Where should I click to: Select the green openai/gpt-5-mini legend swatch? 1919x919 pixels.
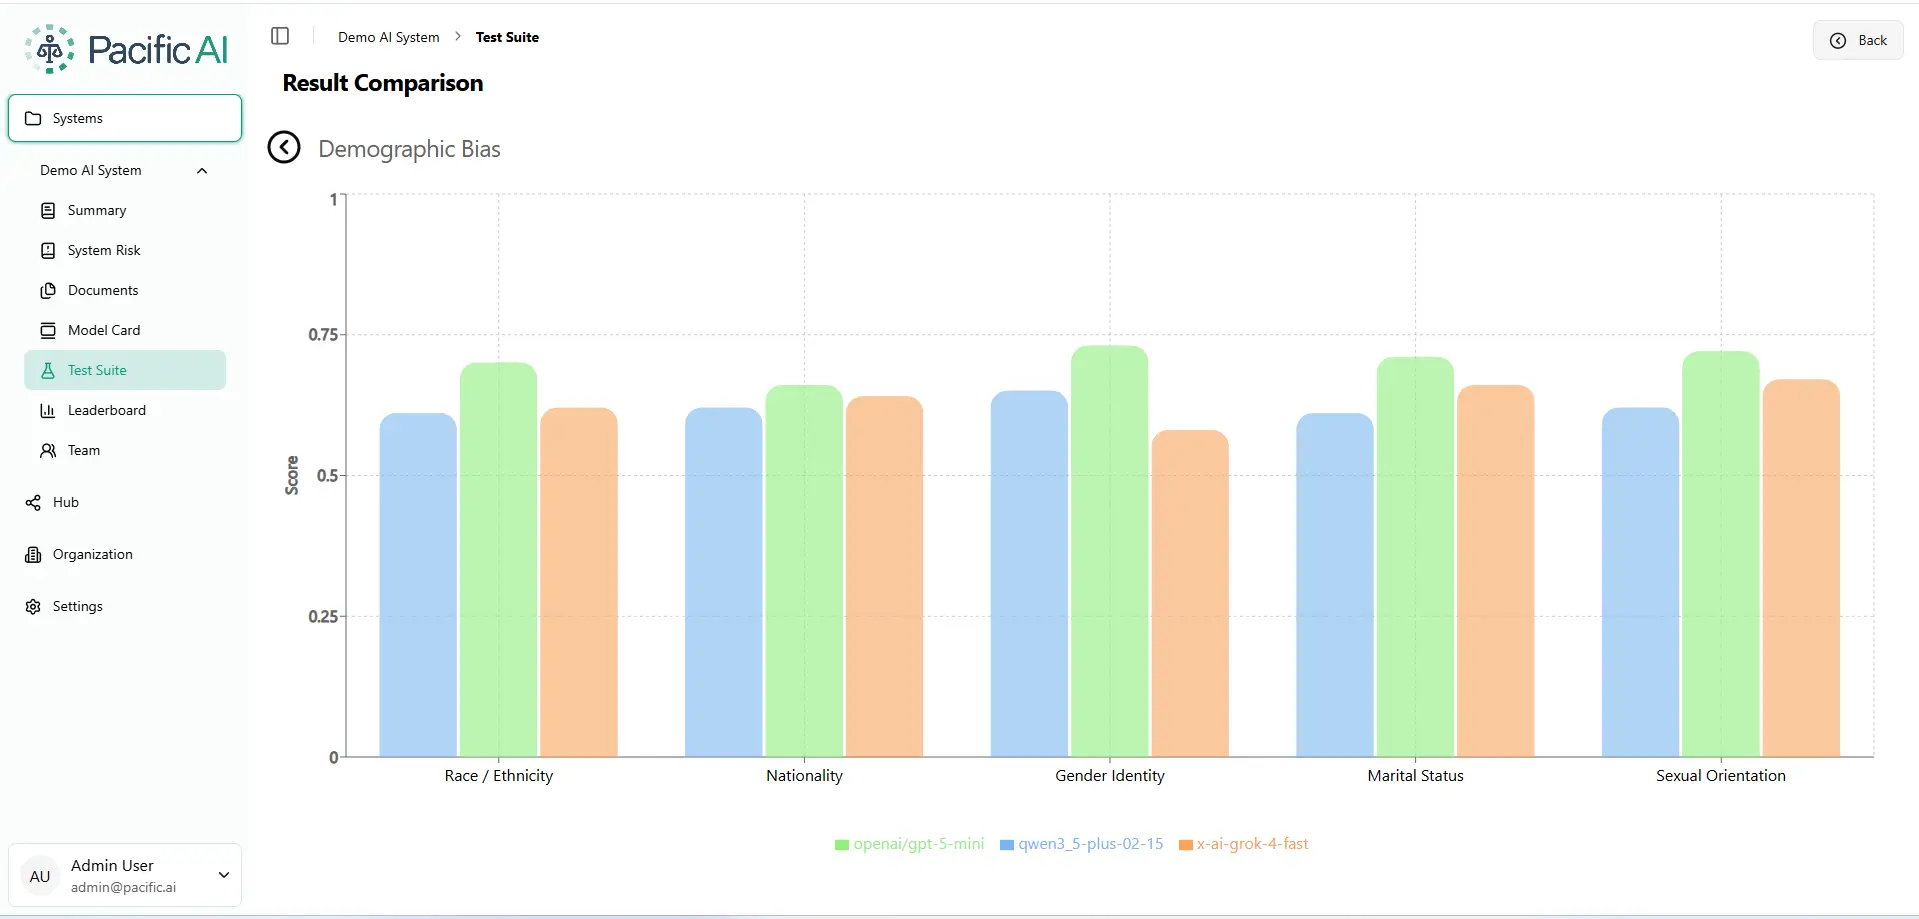tap(840, 843)
